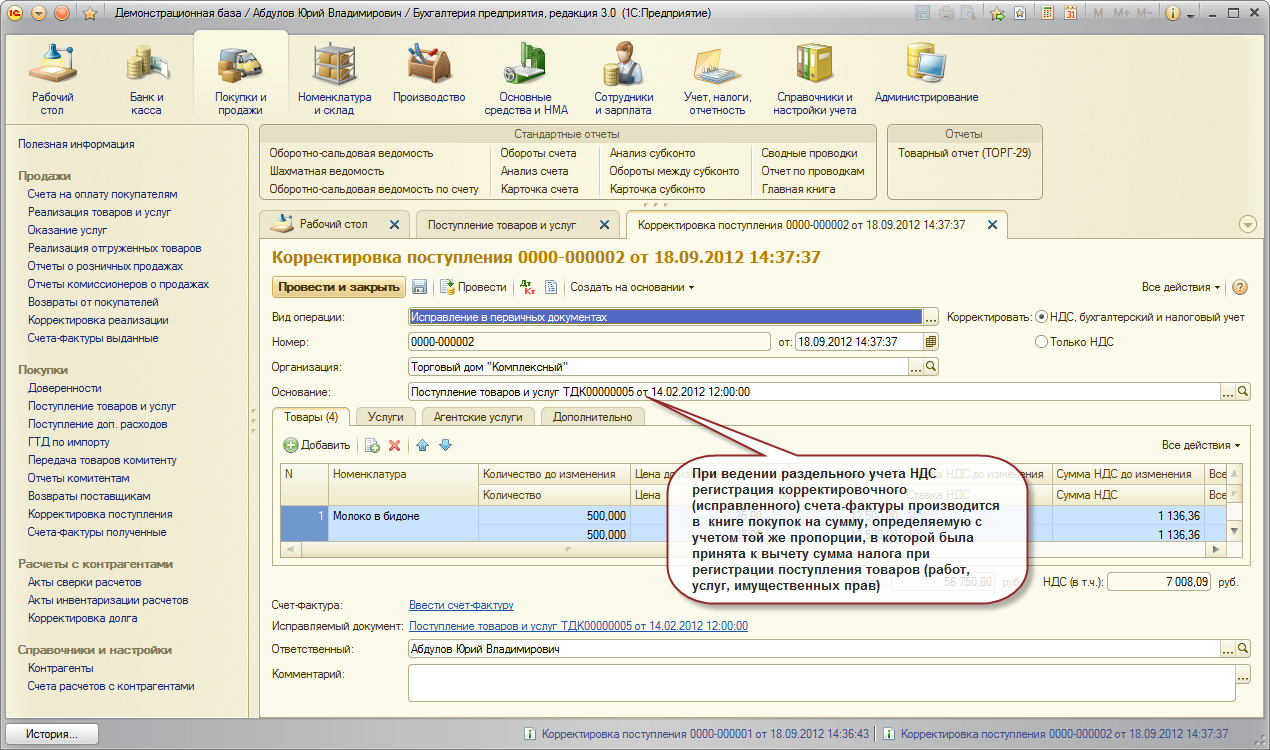Viewport: 1270px width, 750px height.
Task: Add a row with the green Добавить button
Action: 317,445
